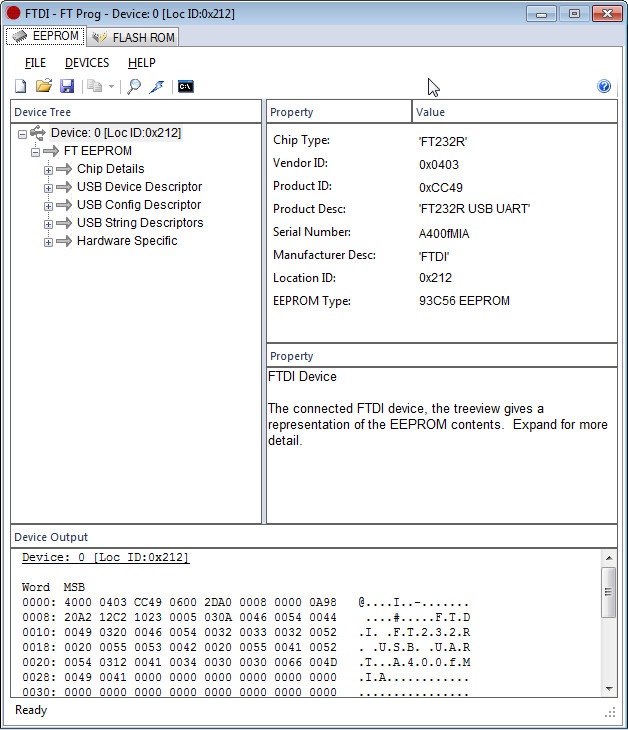Click the Serial Number value A400fMIA
This screenshot has height=730, width=628.
444,234
